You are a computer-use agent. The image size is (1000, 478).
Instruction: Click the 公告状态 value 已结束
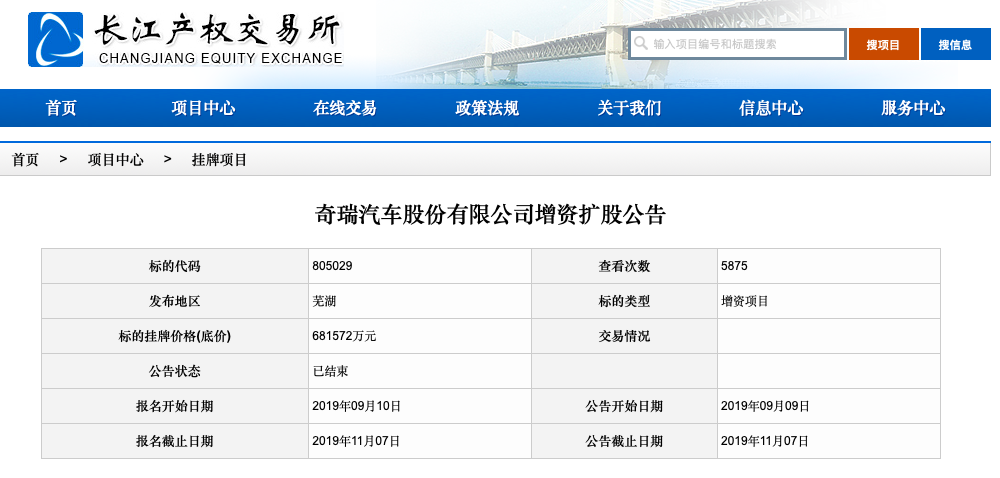point(330,371)
